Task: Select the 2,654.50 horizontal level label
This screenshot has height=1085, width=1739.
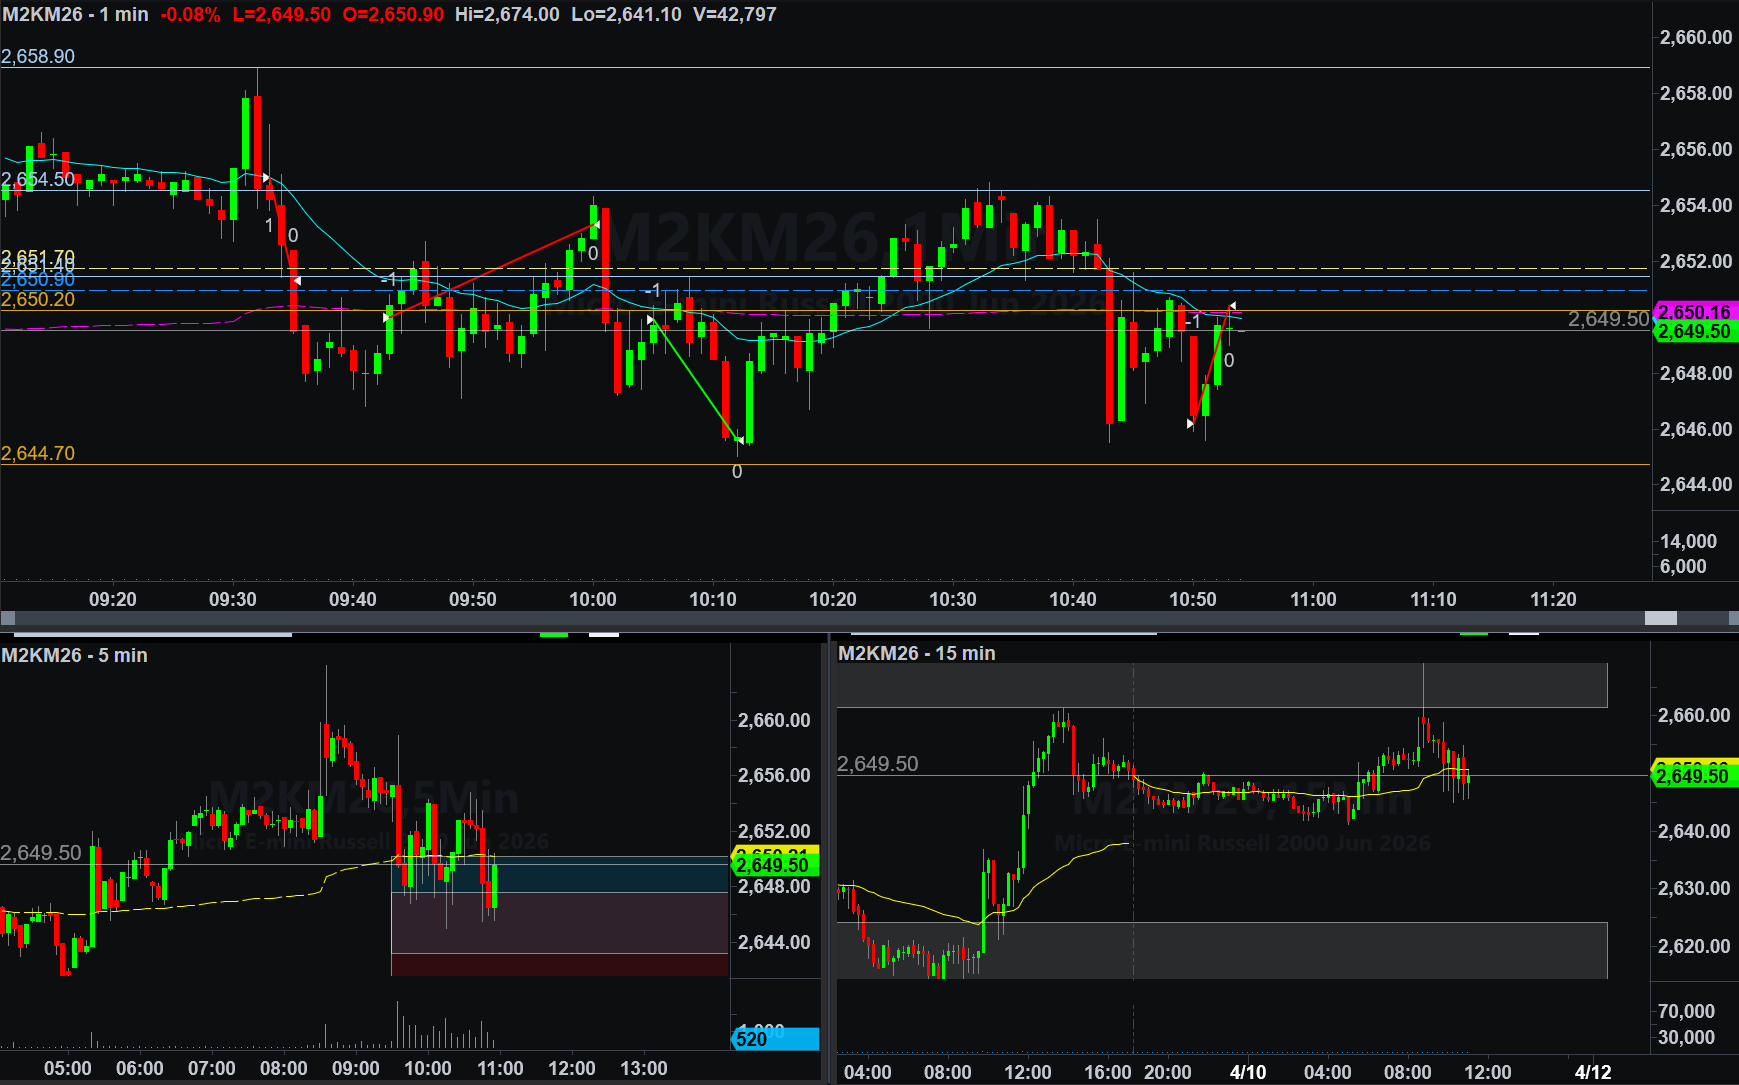Action: (x=38, y=180)
